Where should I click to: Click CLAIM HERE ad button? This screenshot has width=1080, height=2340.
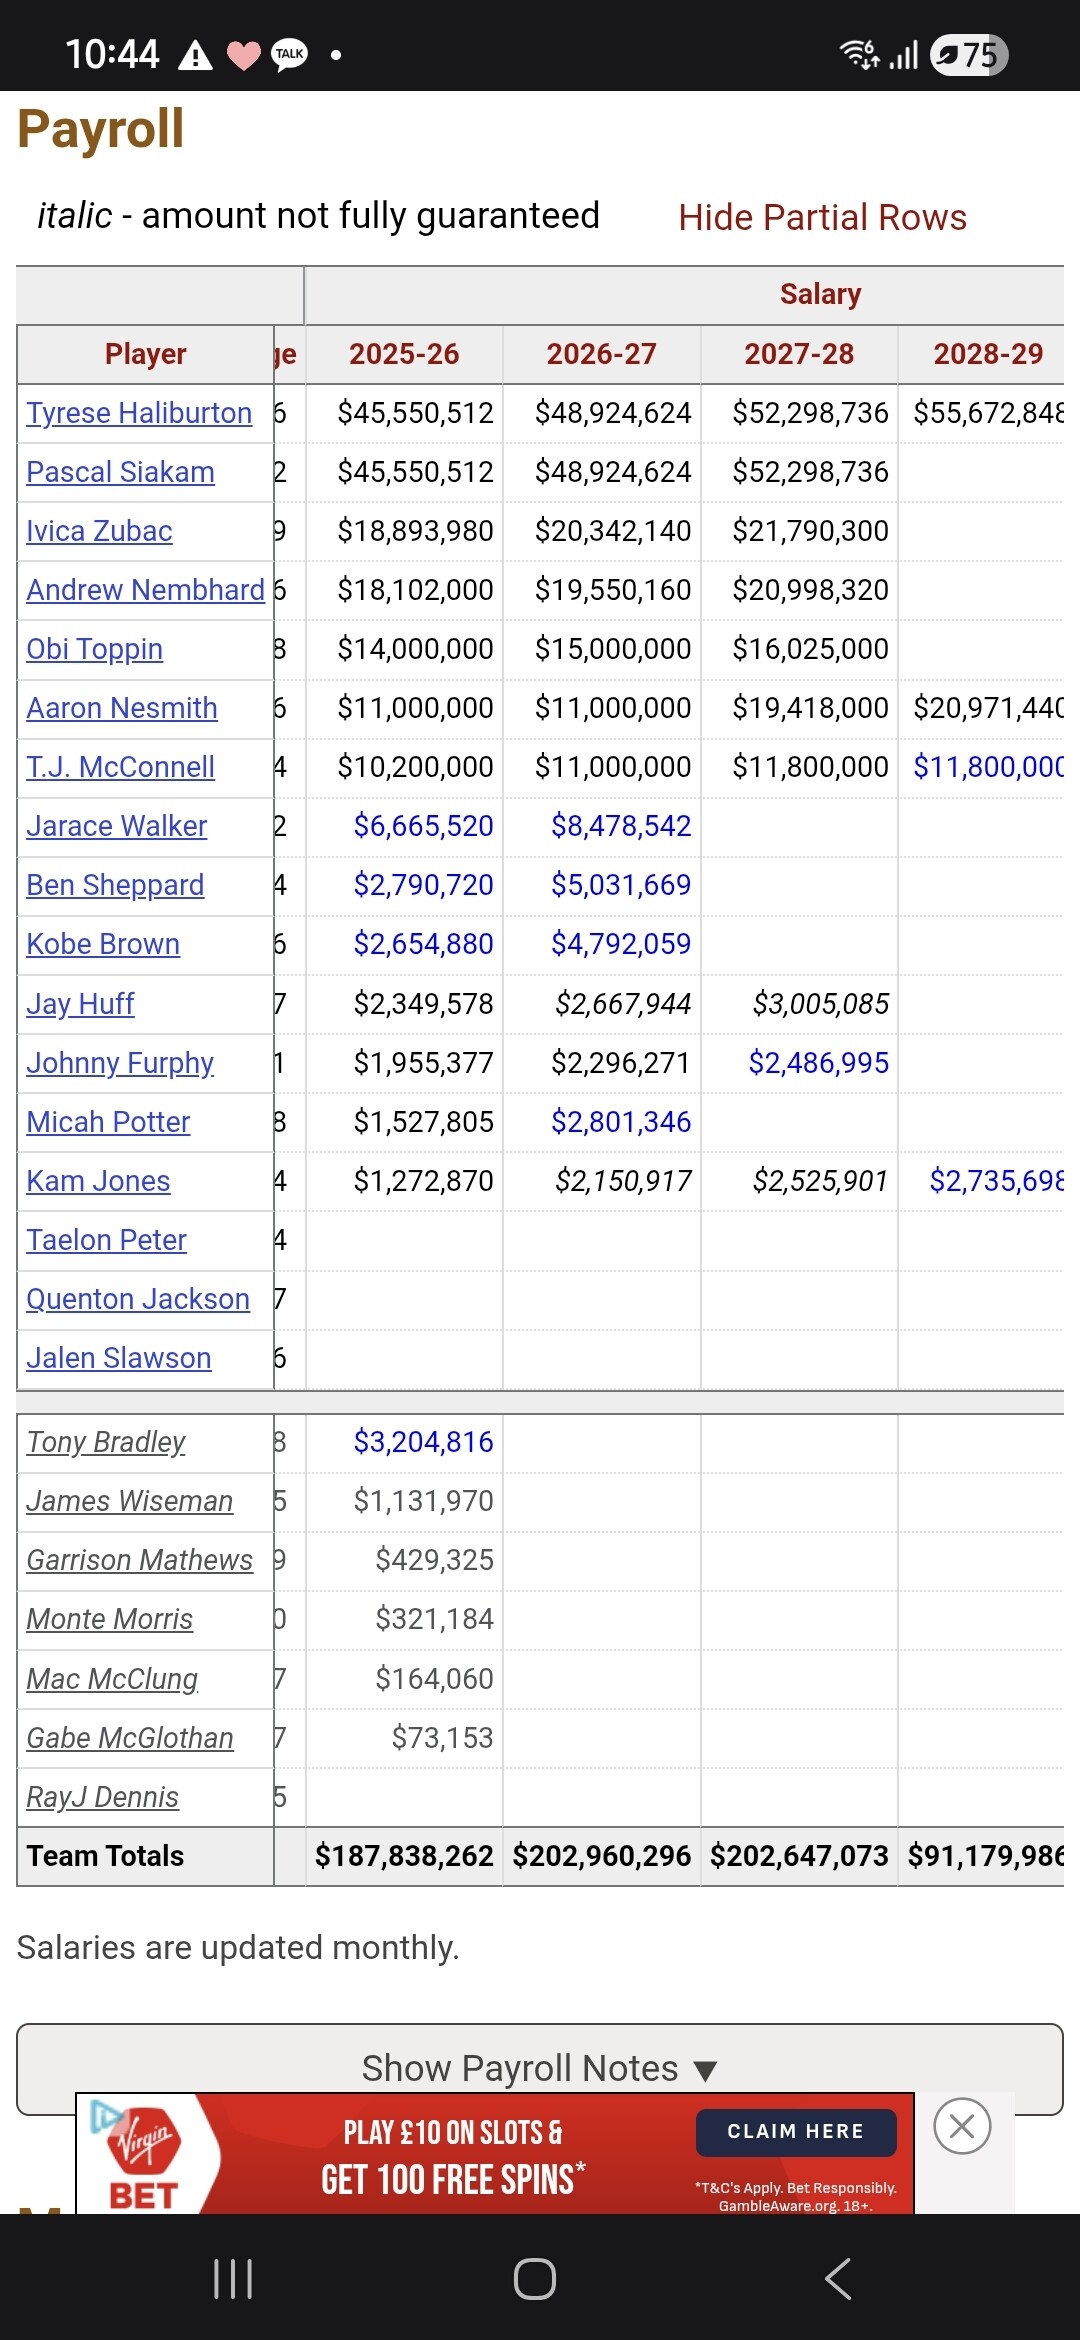pyautogui.click(x=796, y=2132)
